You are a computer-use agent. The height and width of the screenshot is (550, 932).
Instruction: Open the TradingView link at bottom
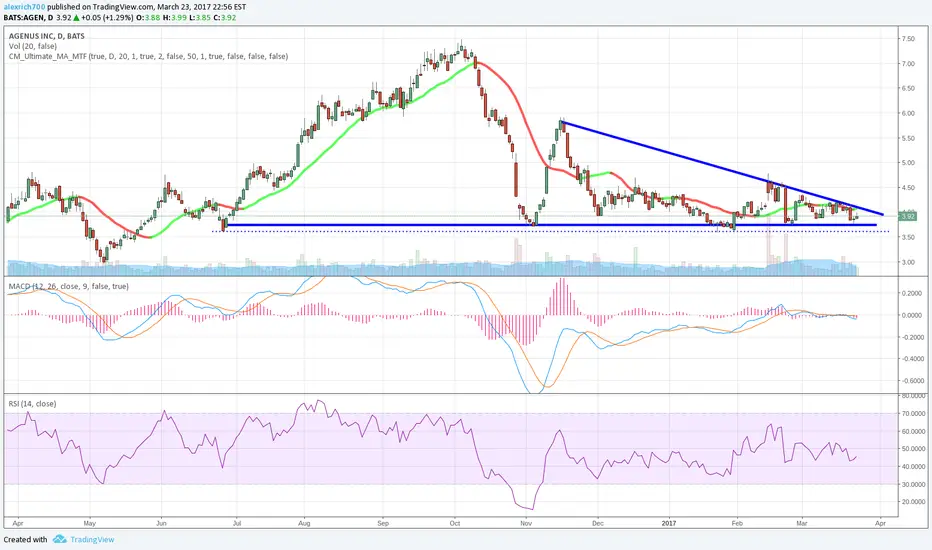coord(92,539)
